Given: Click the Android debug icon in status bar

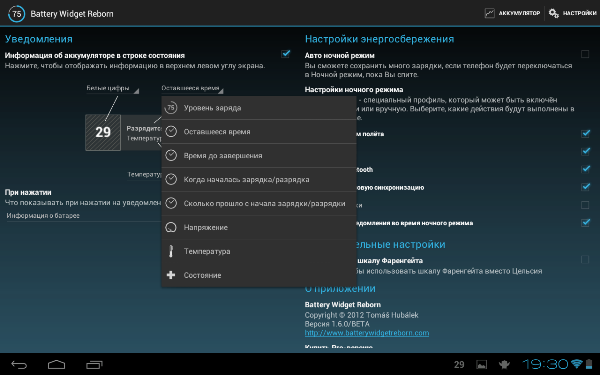Looking at the screenshot, I should (505, 365).
